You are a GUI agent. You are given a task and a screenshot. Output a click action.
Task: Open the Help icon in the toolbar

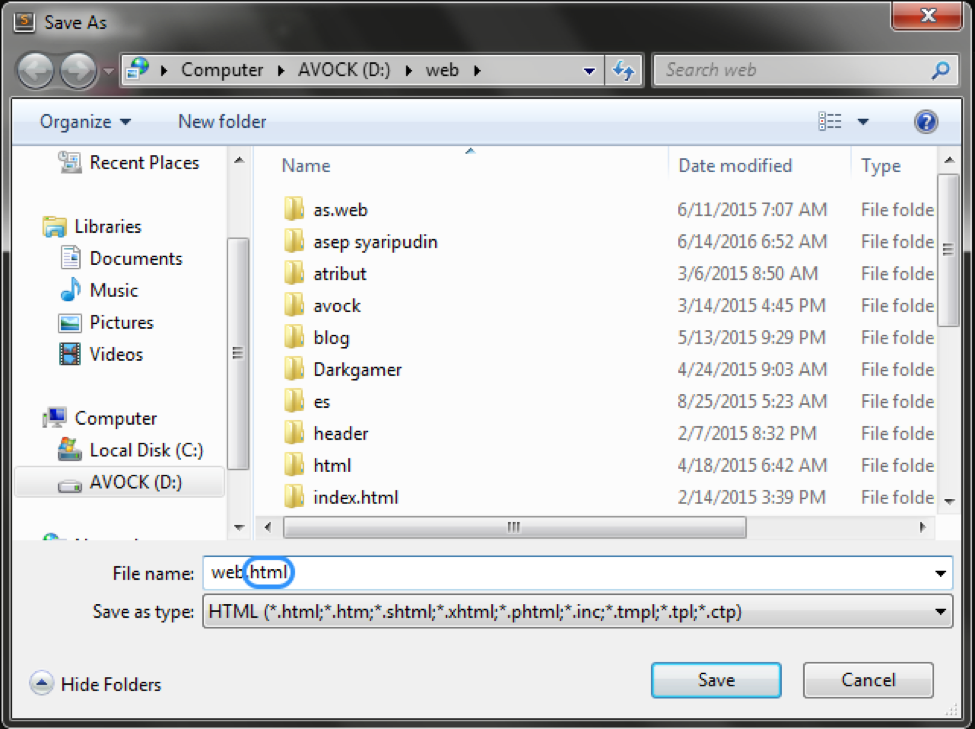coord(926,121)
